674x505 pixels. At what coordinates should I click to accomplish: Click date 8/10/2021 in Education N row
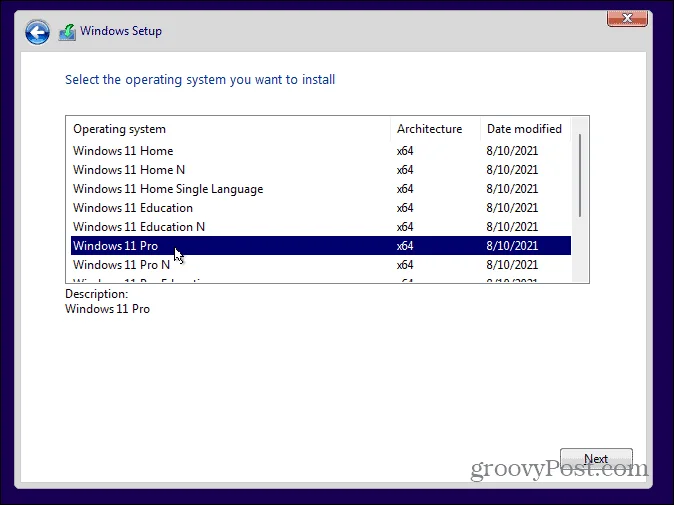click(512, 226)
